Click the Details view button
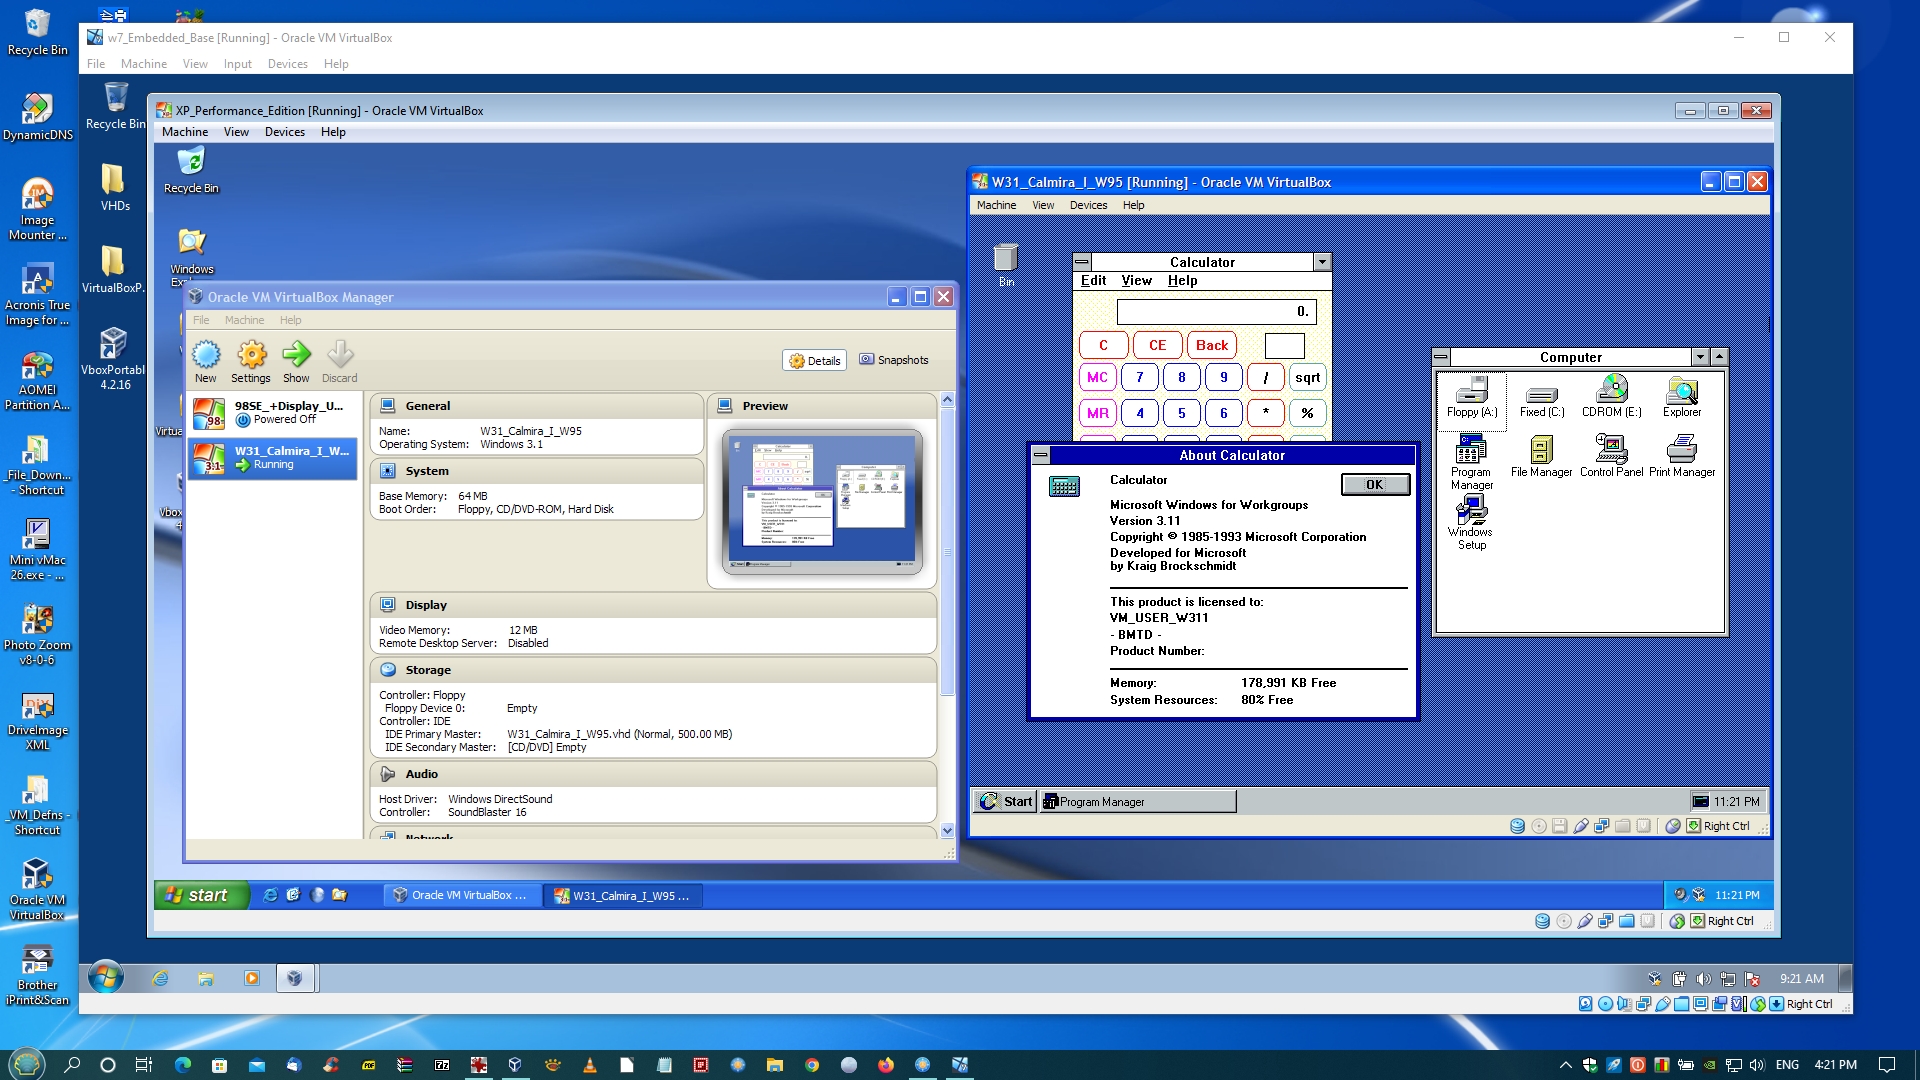The height and width of the screenshot is (1080, 1920). [x=815, y=361]
